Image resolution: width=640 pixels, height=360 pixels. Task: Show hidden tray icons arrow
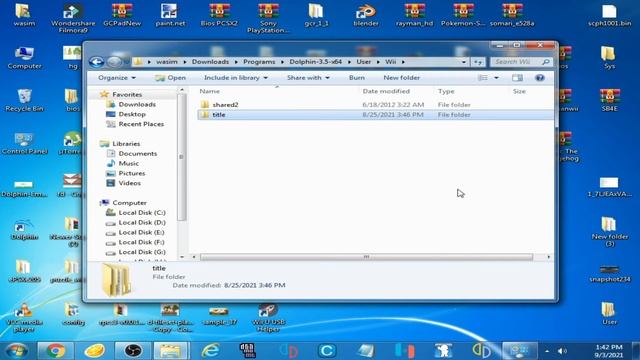point(547,351)
